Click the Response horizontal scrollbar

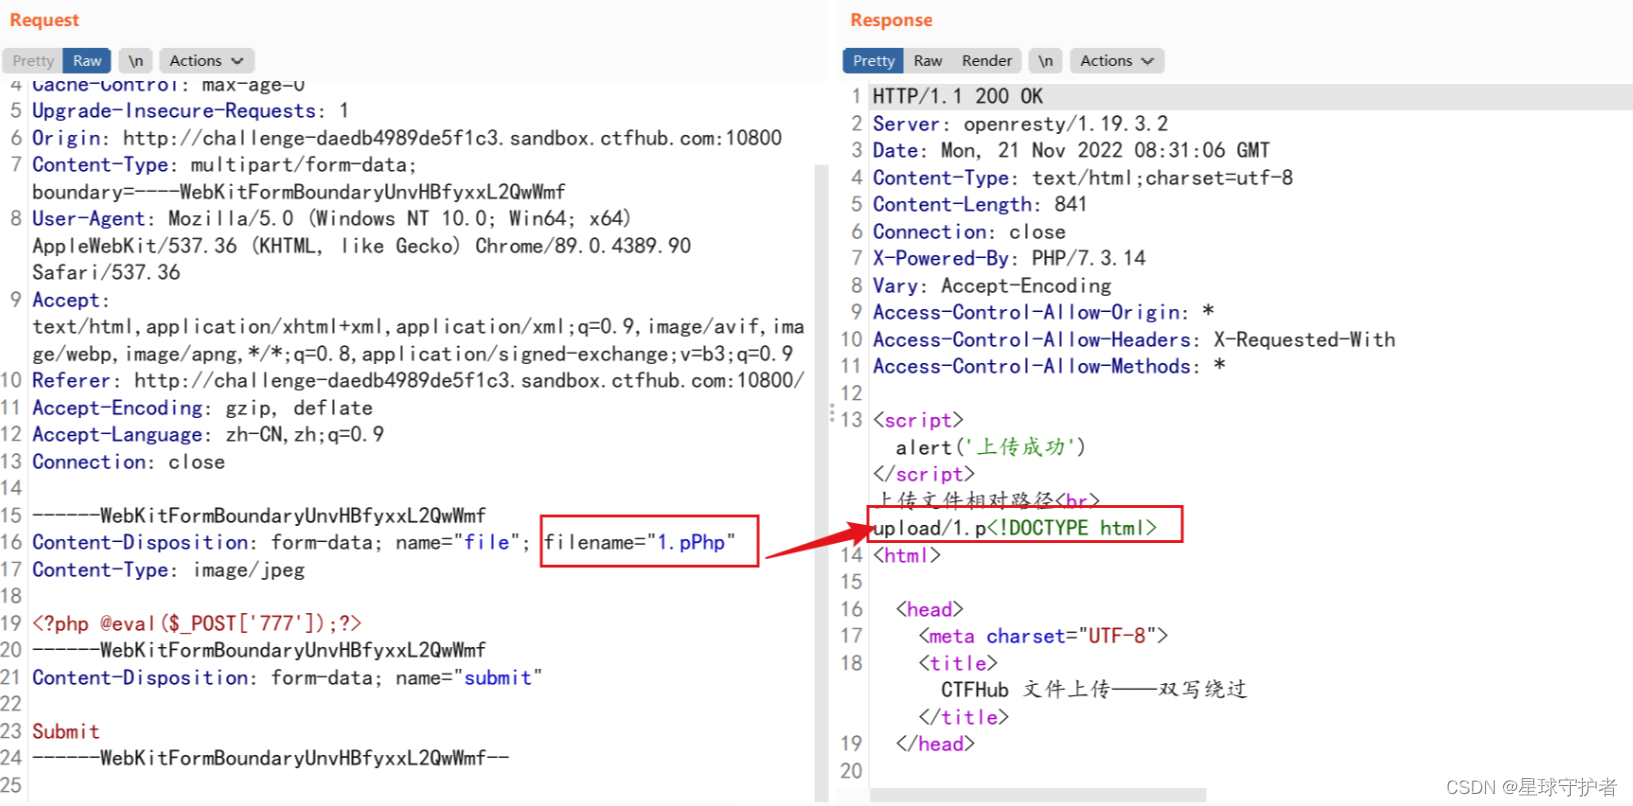coord(1038,795)
